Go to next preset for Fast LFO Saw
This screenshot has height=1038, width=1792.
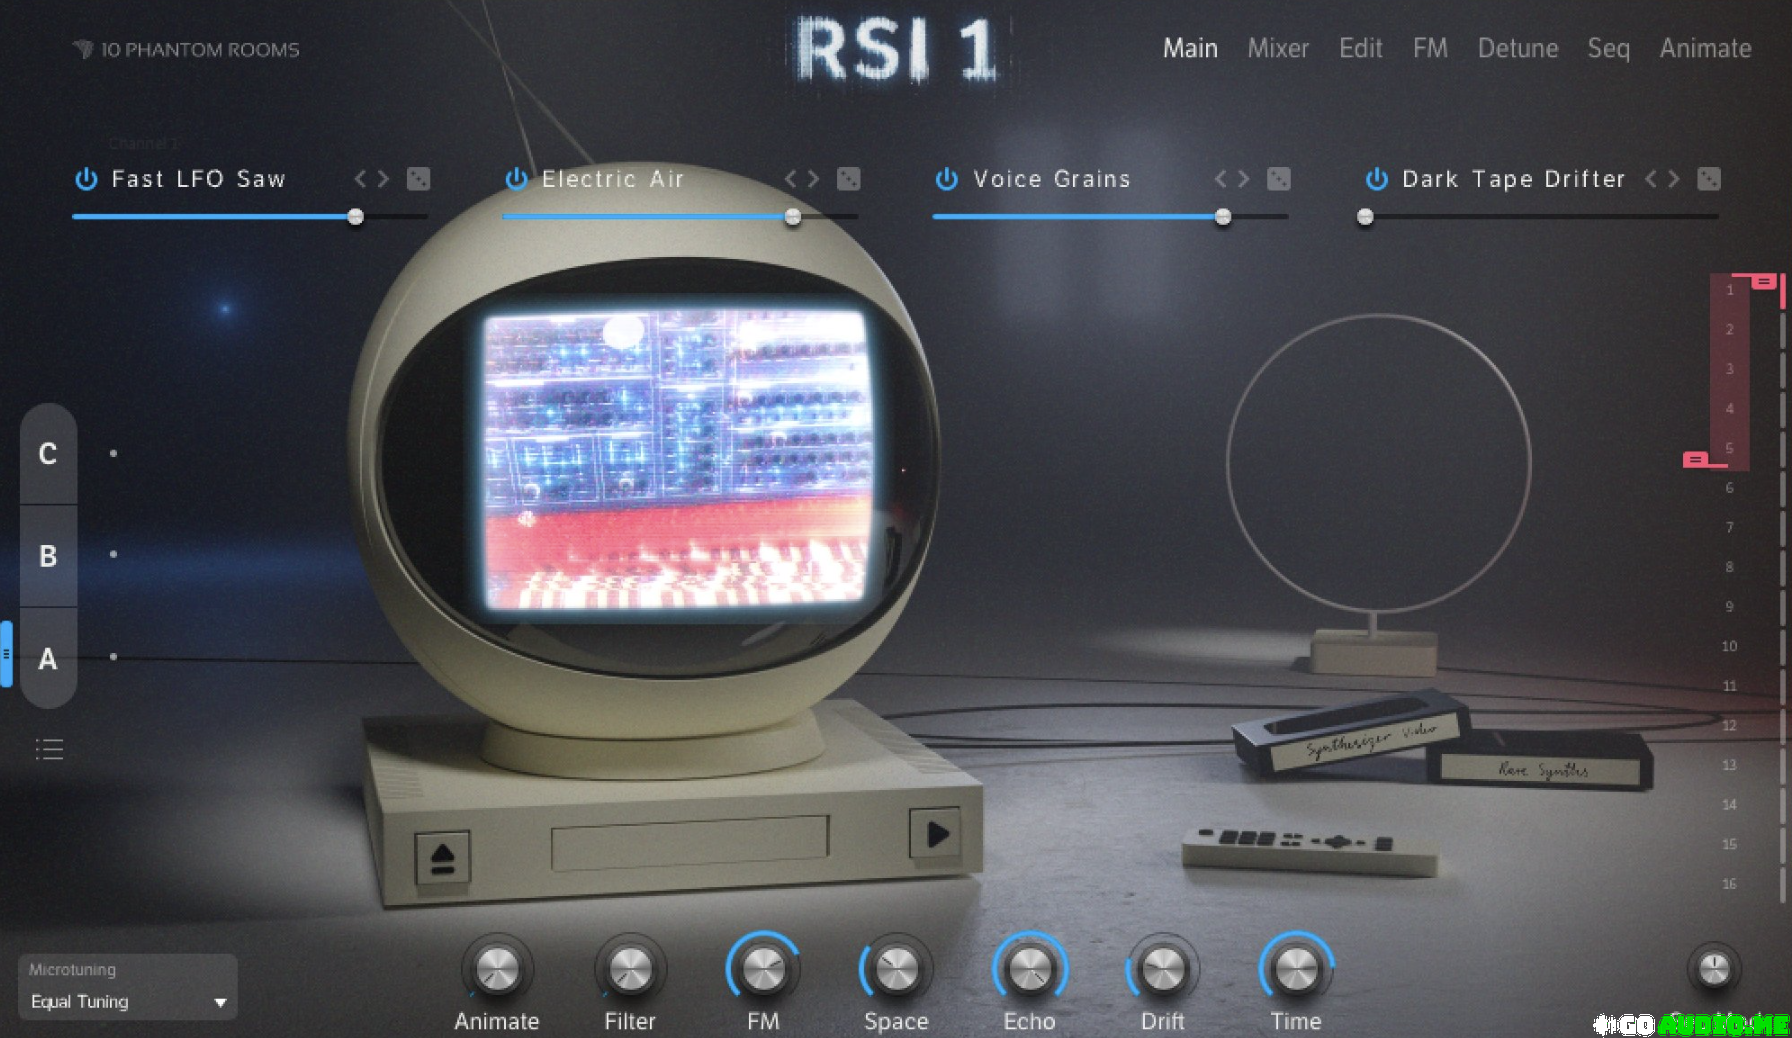[x=382, y=179]
